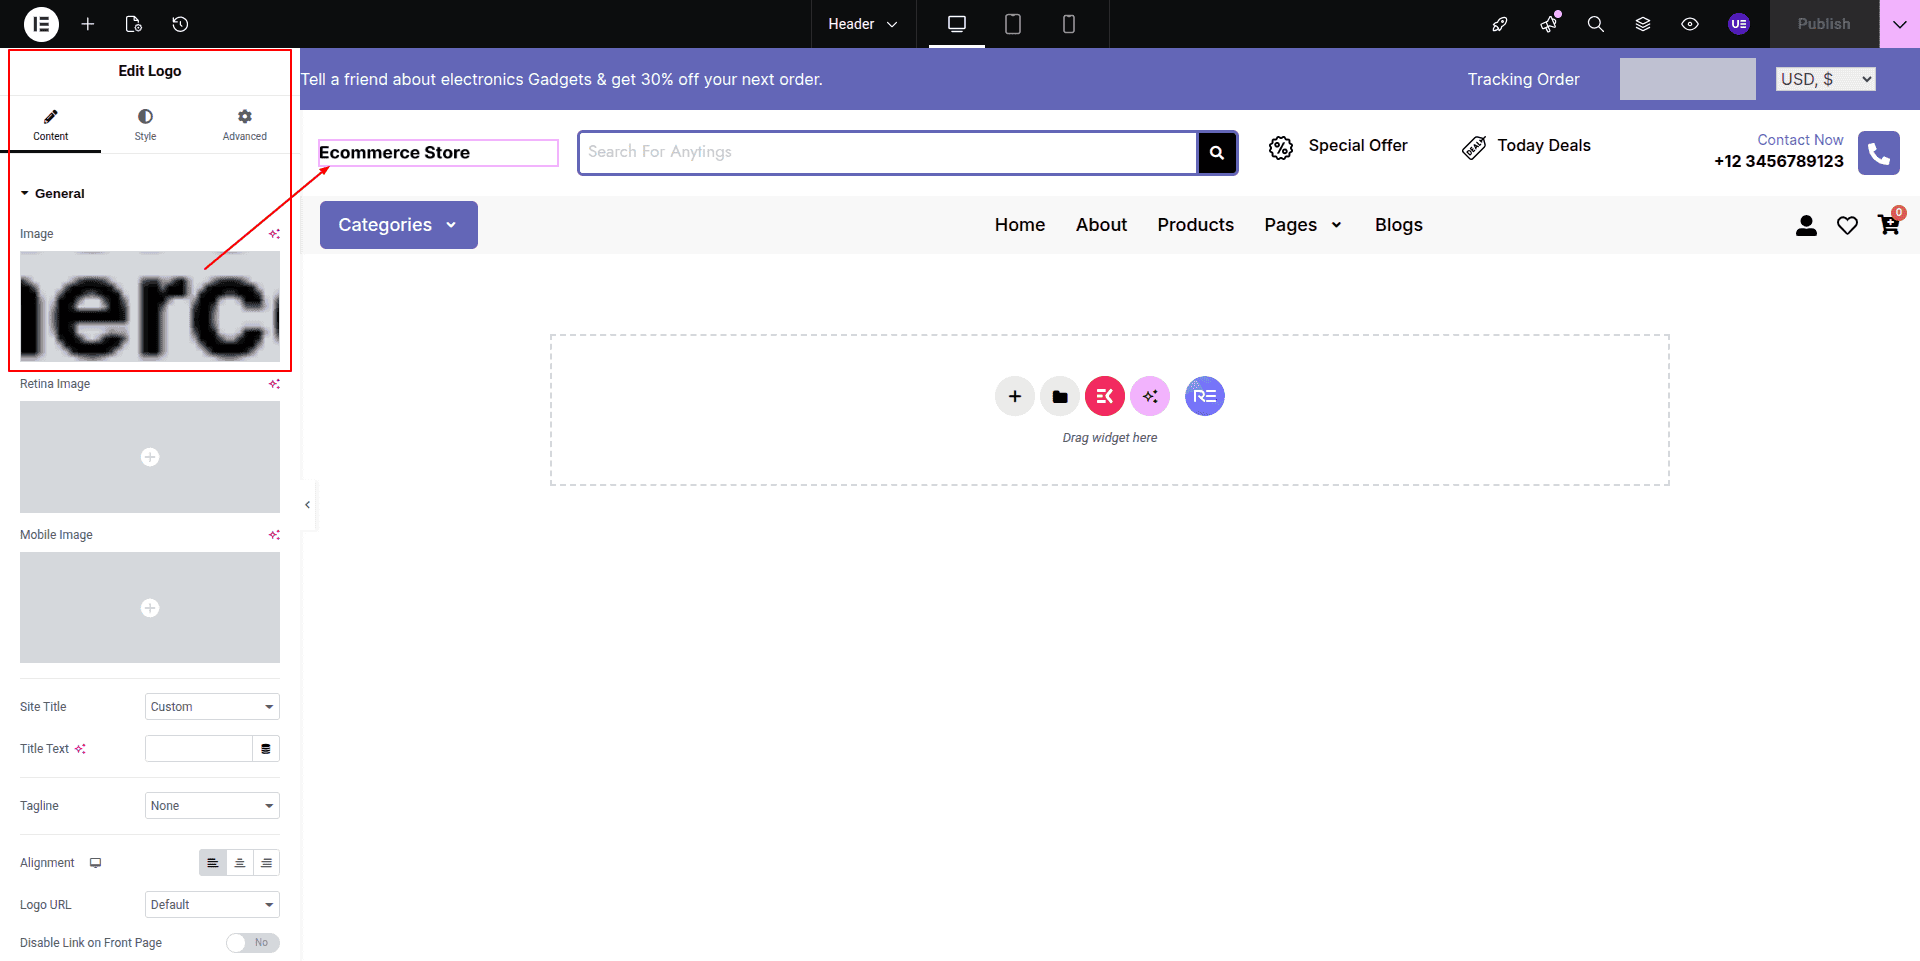
Task: Open the Site Title dropdown
Action: click(212, 707)
